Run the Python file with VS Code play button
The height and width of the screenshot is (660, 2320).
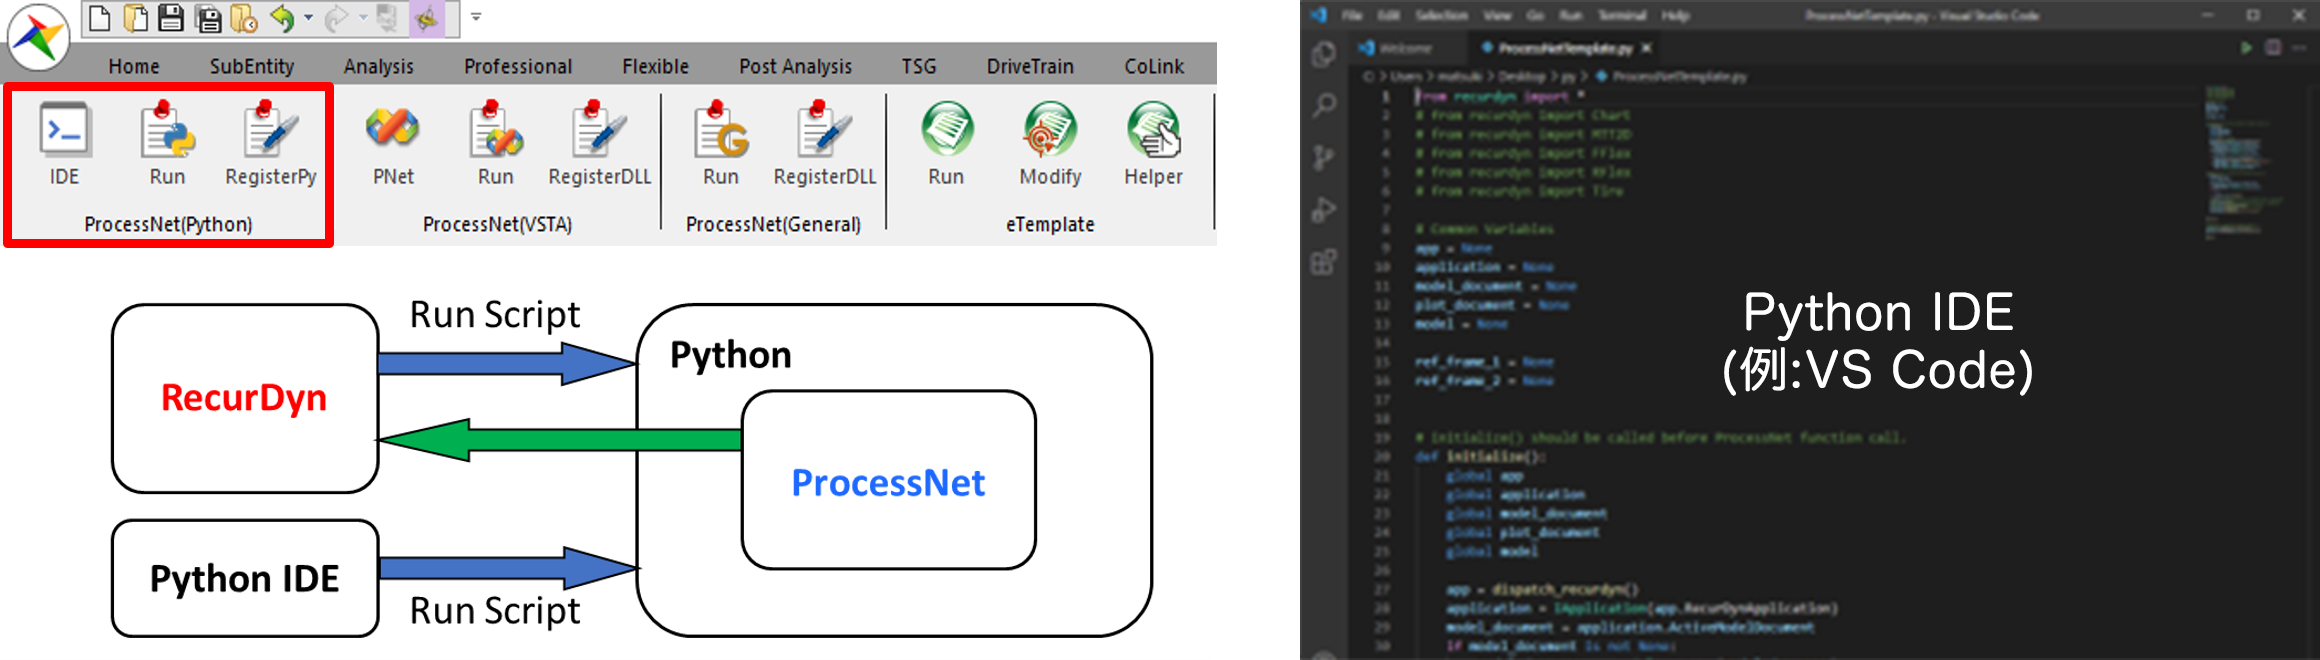coord(2247,48)
